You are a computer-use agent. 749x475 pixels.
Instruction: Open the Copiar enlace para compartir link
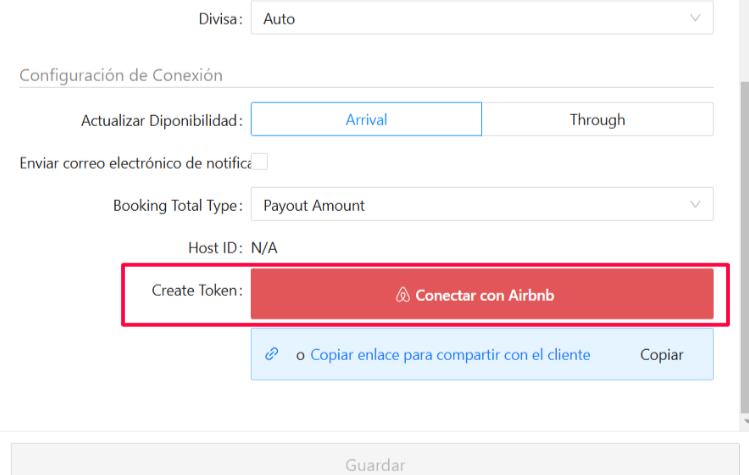pyautogui.click(x=450, y=355)
